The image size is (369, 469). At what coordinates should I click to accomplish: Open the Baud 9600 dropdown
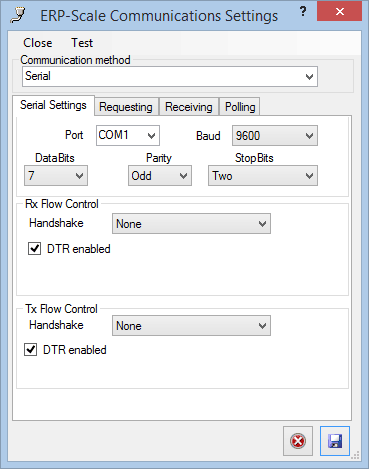coord(275,136)
